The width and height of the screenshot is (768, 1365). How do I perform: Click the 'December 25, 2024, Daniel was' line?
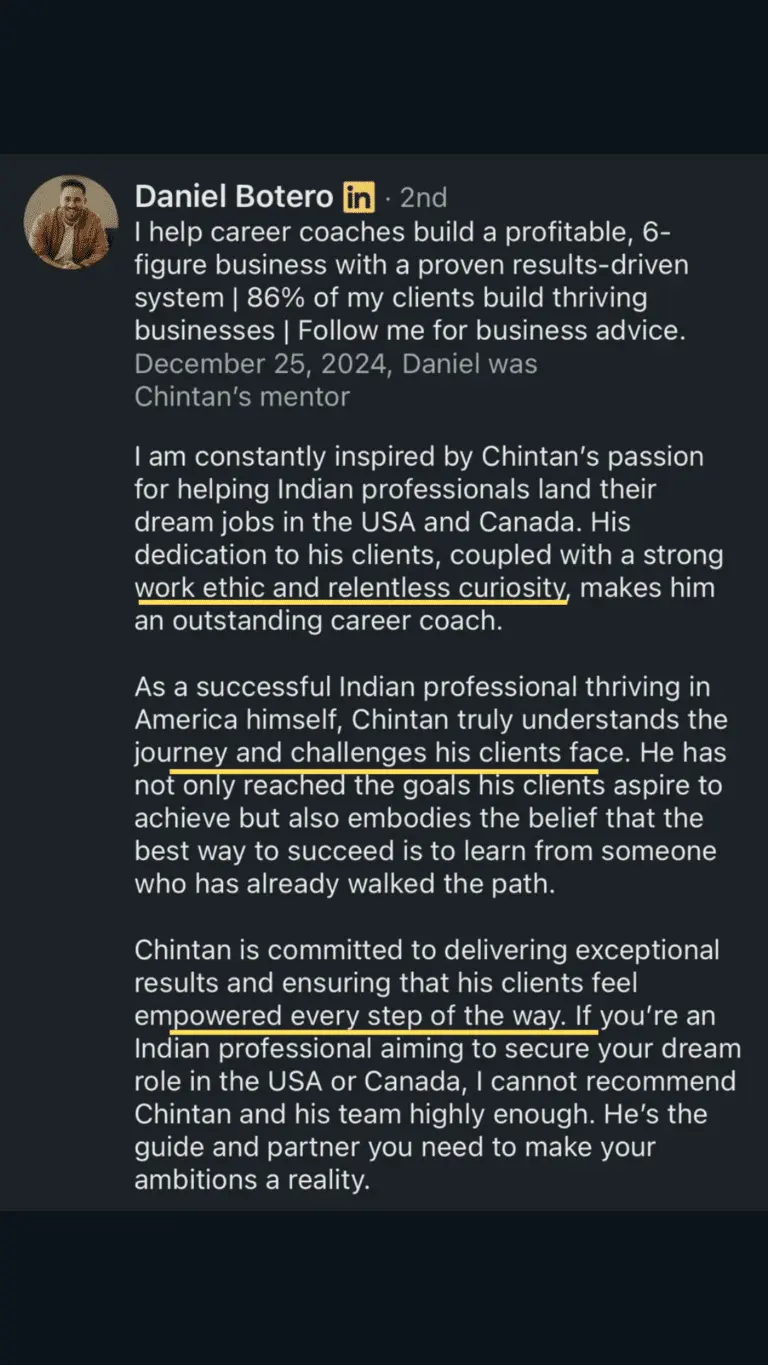[x=335, y=364]
